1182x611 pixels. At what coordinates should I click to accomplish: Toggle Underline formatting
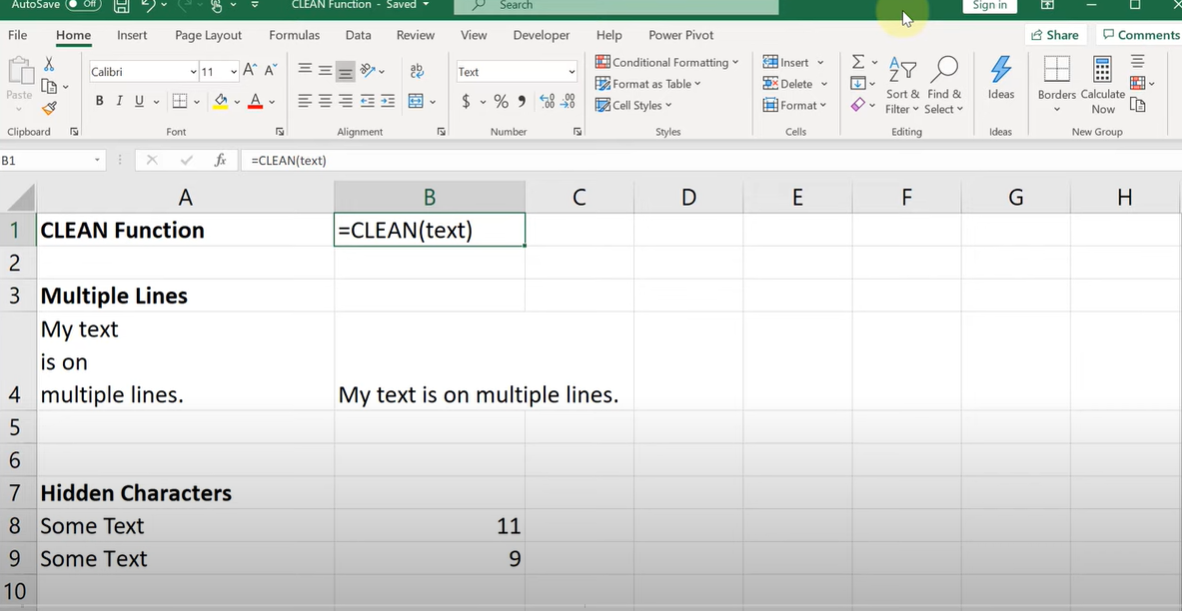[x=139, y=101]
